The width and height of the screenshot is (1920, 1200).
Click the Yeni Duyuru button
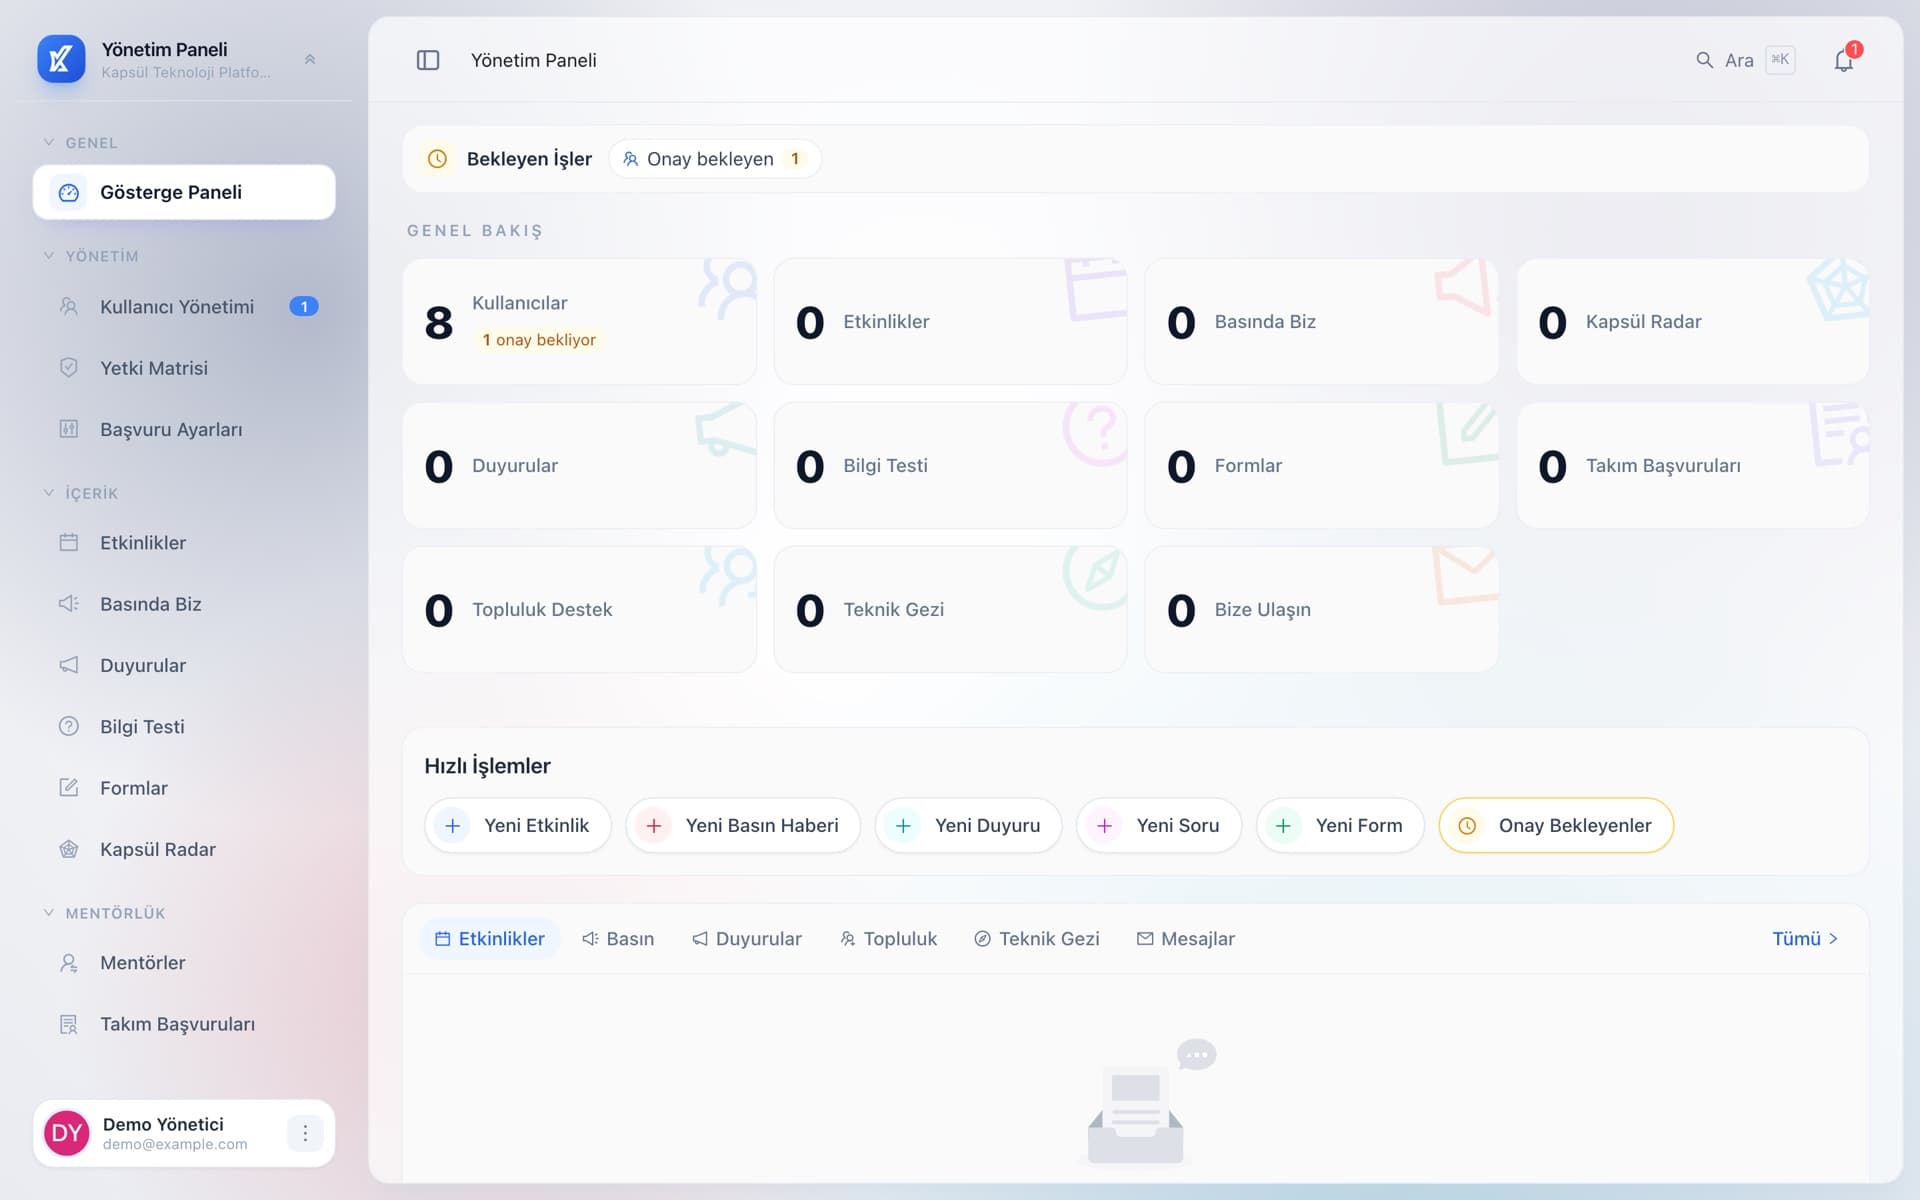tap(968, 825)
